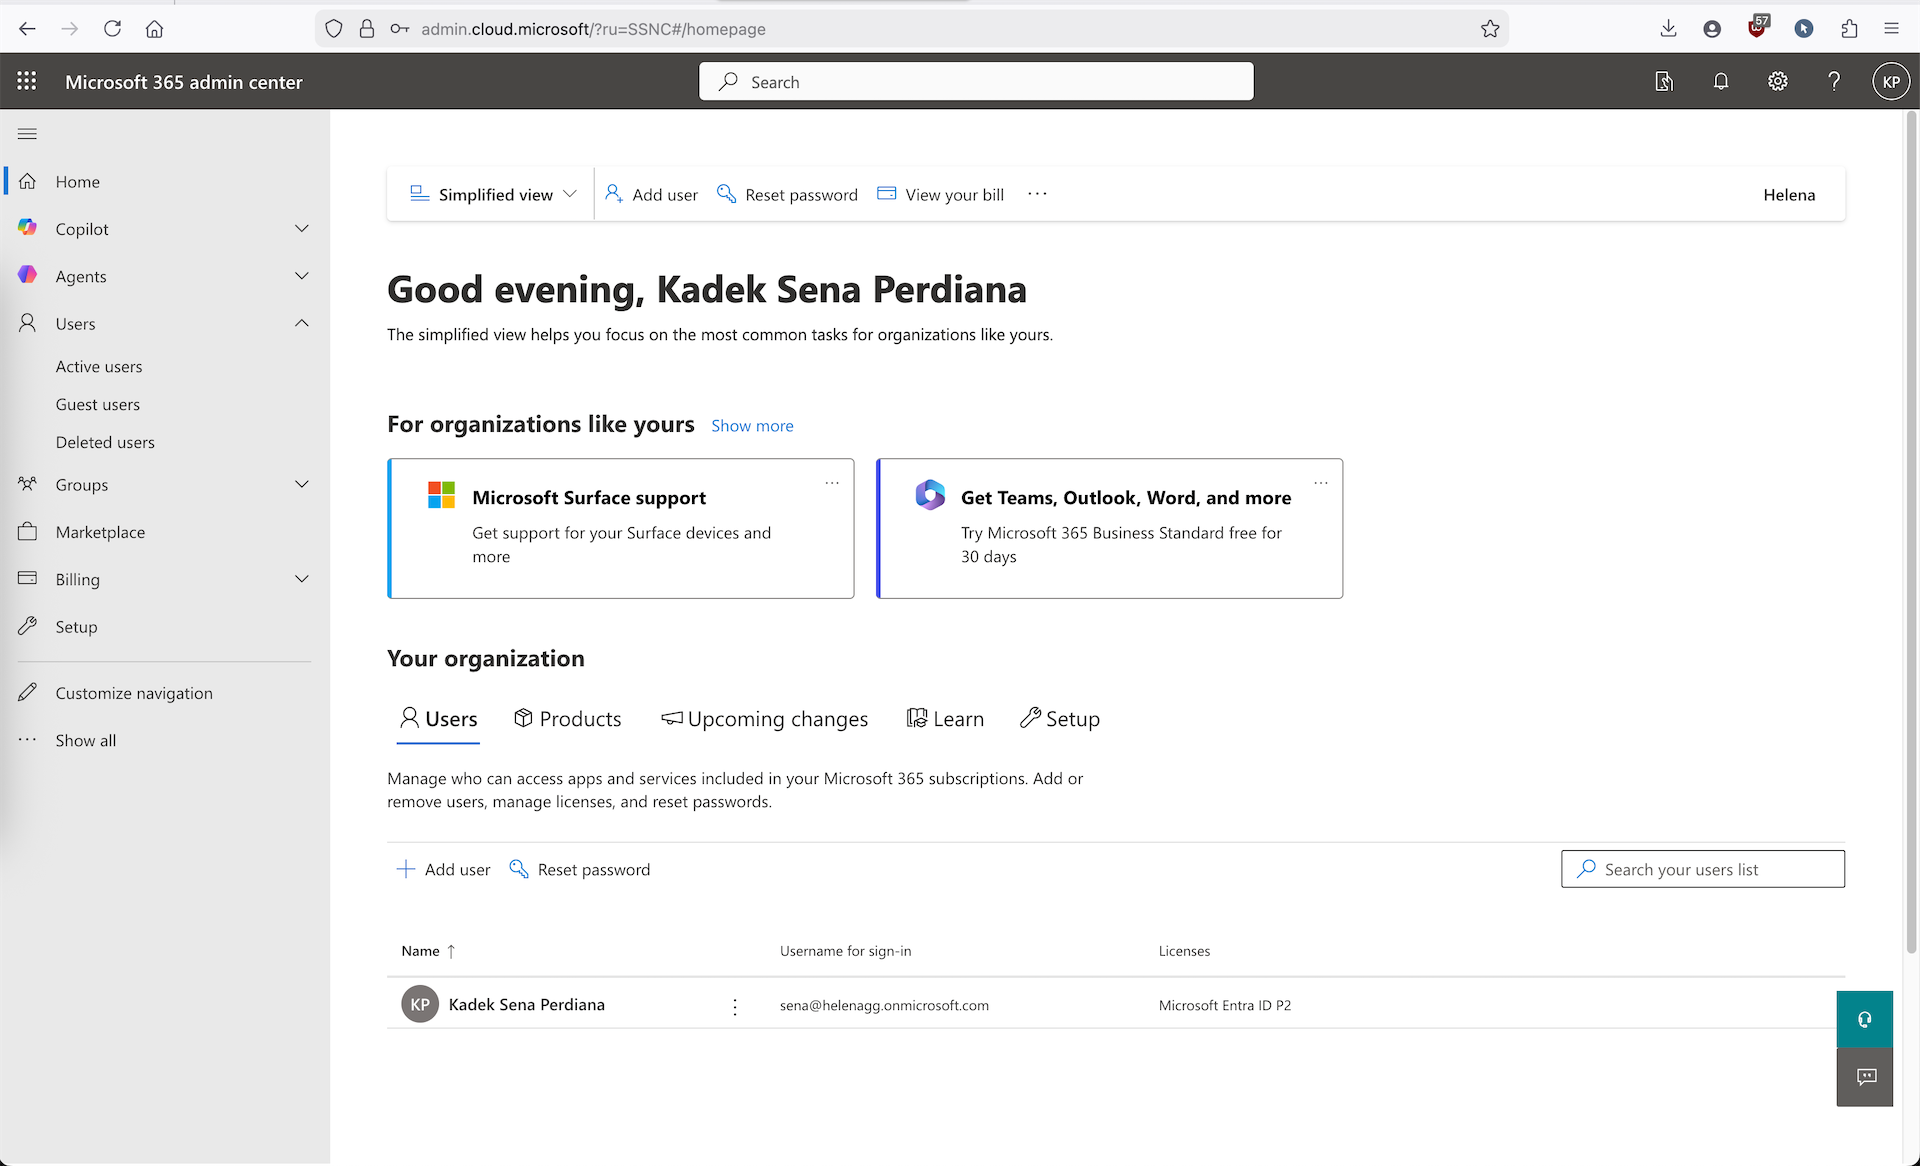Switch to the Products tab
The width and height of the screenshot is (1920, 1166).
click(567, 719)
